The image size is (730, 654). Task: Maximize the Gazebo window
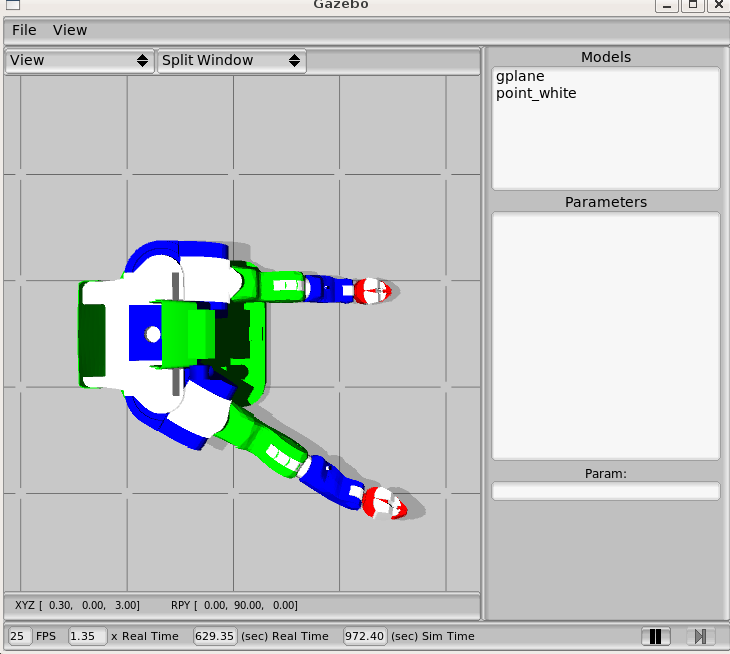(x=691, y=5)
